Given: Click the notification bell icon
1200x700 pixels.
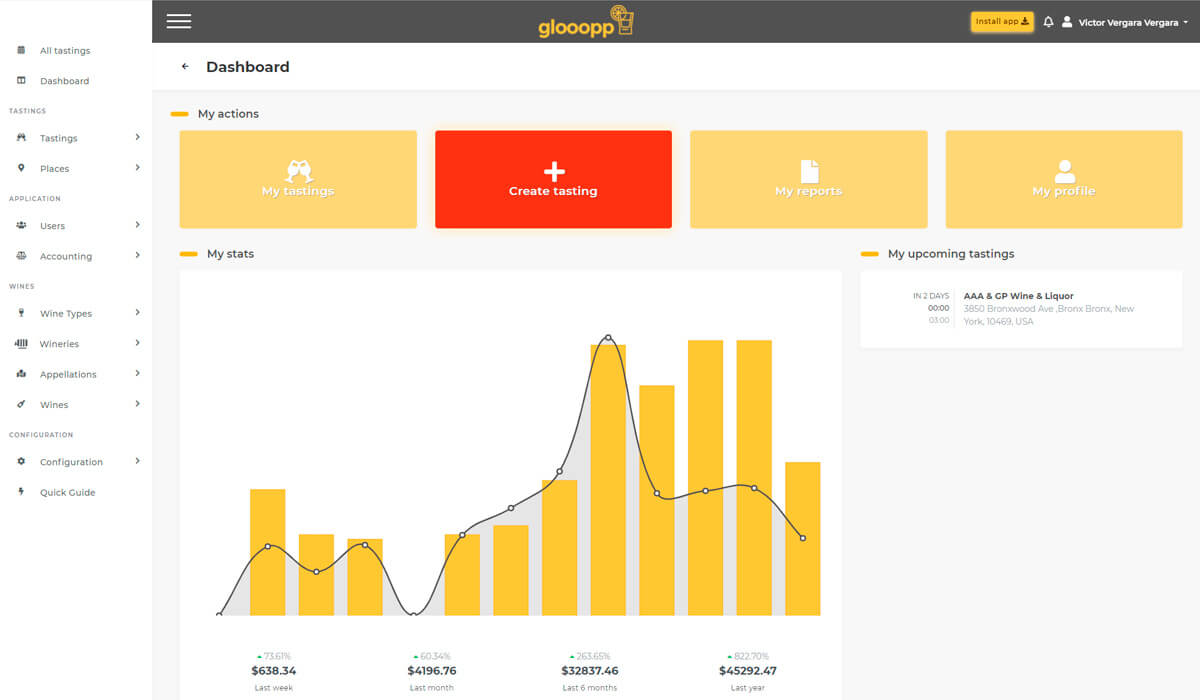Looking at the screenshot, I should pyautogui.click(x=1048, y=22).
